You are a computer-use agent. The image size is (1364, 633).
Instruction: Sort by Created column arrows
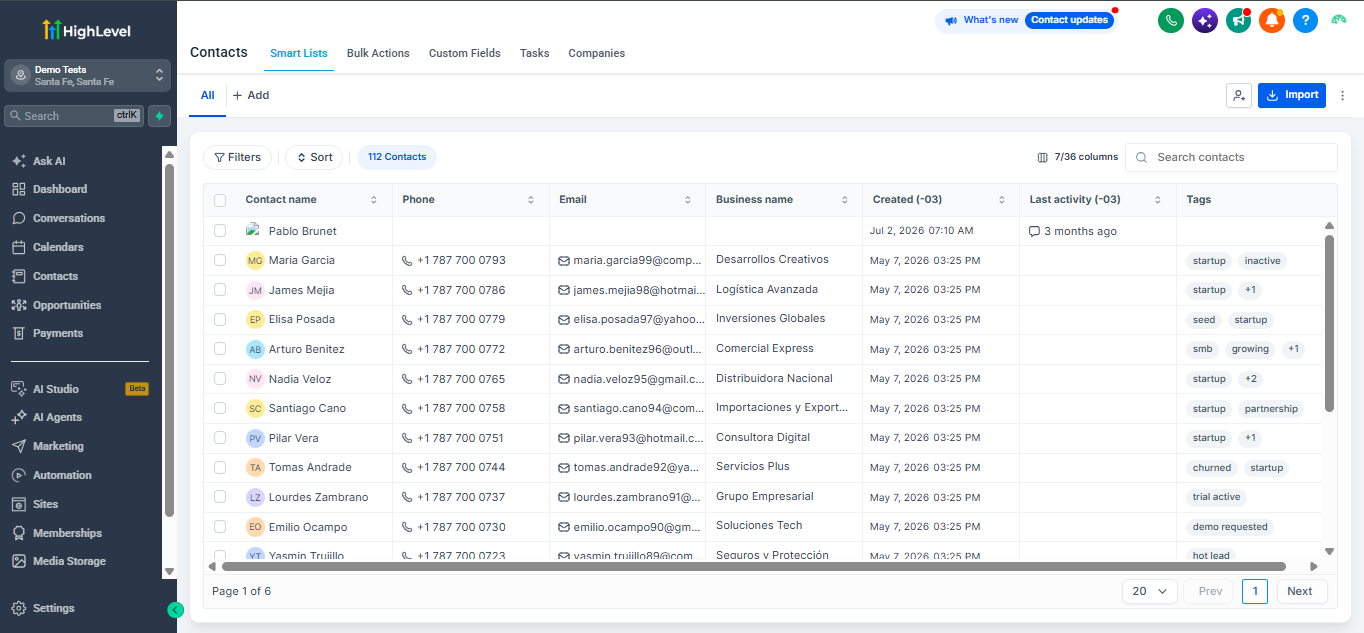[1001, 200]
